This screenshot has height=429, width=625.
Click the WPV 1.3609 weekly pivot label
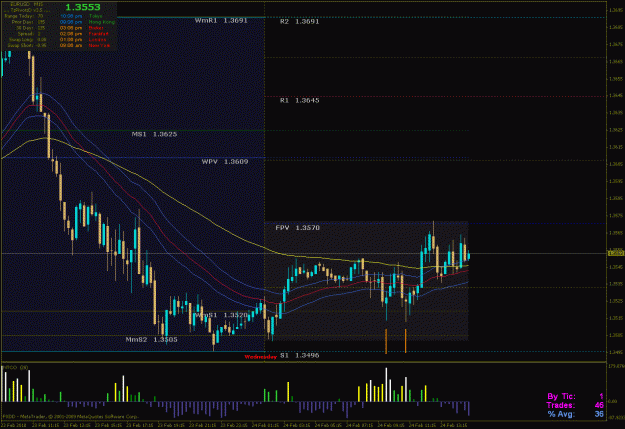tap(225, 162)
